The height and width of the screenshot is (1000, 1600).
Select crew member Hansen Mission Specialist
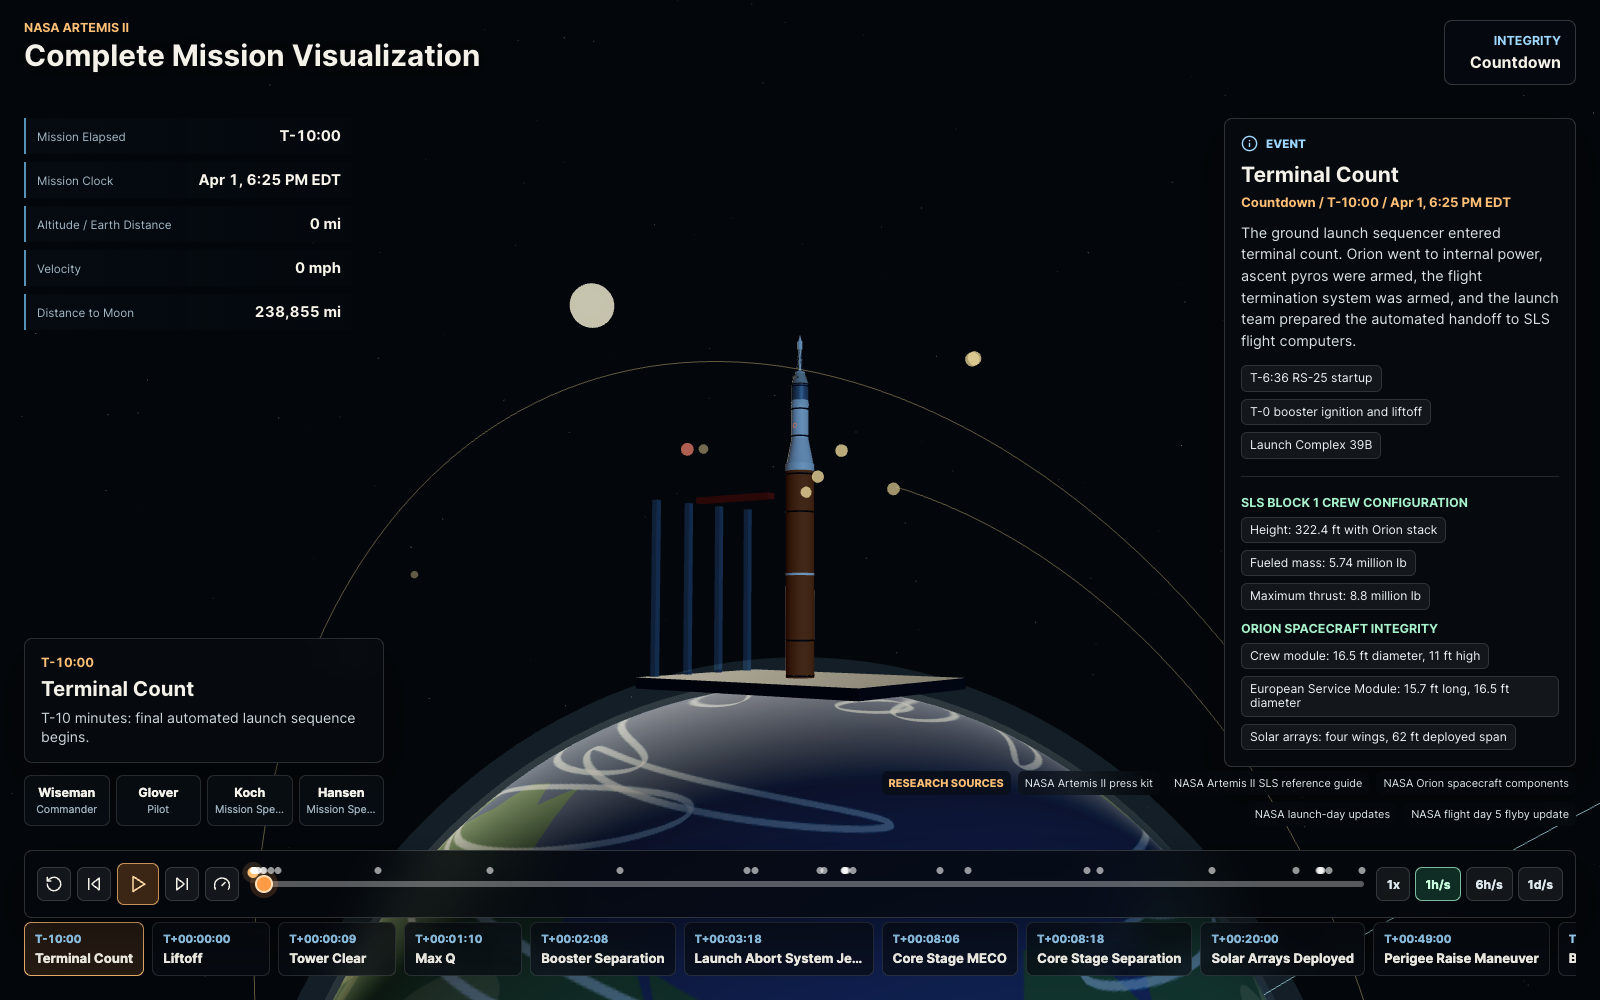pos(341,800)
